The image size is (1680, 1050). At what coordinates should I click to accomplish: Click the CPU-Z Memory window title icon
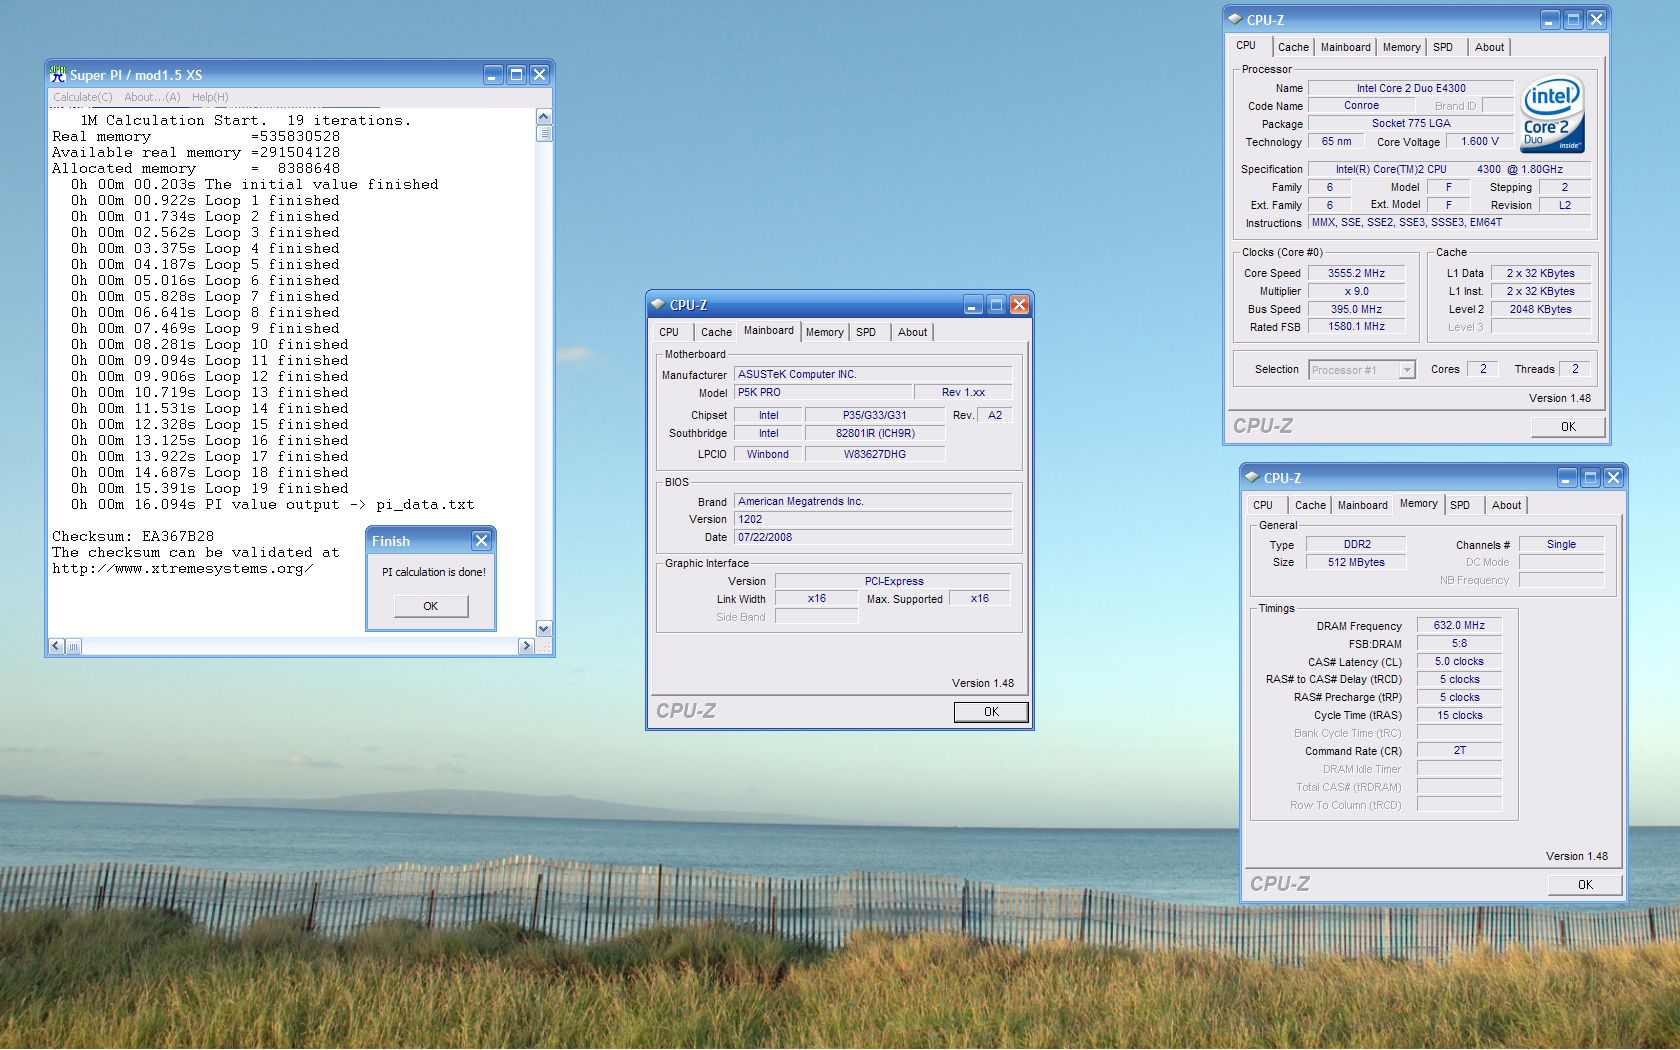click(1252, 477)
